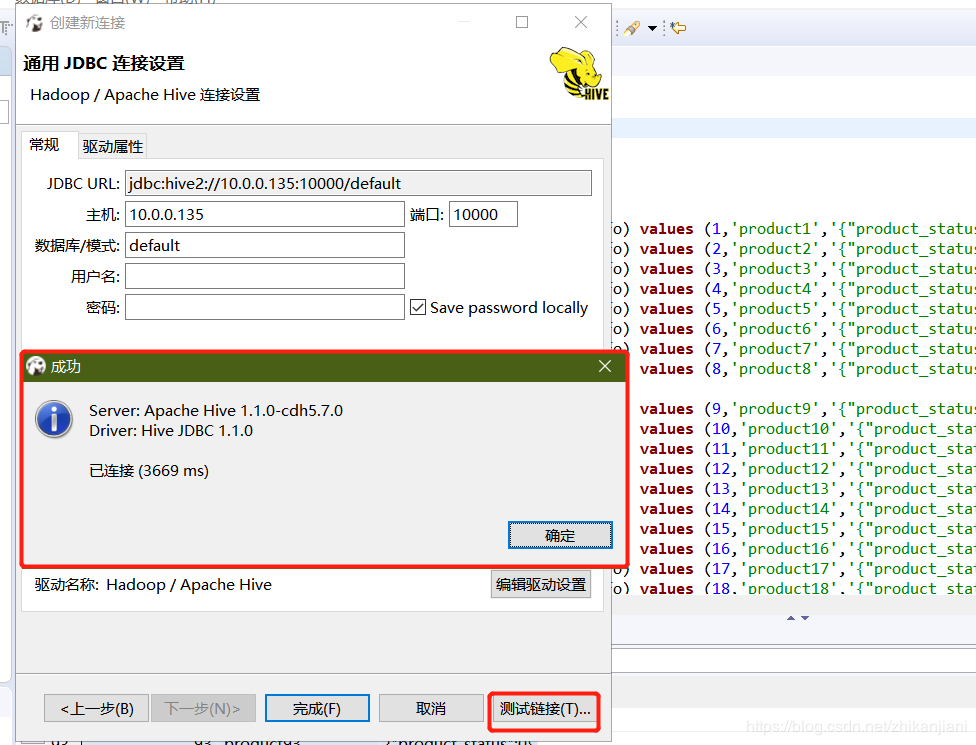976x745 pixels.
Task: Switch to the 驱动属性 tab
Action: 113,146
